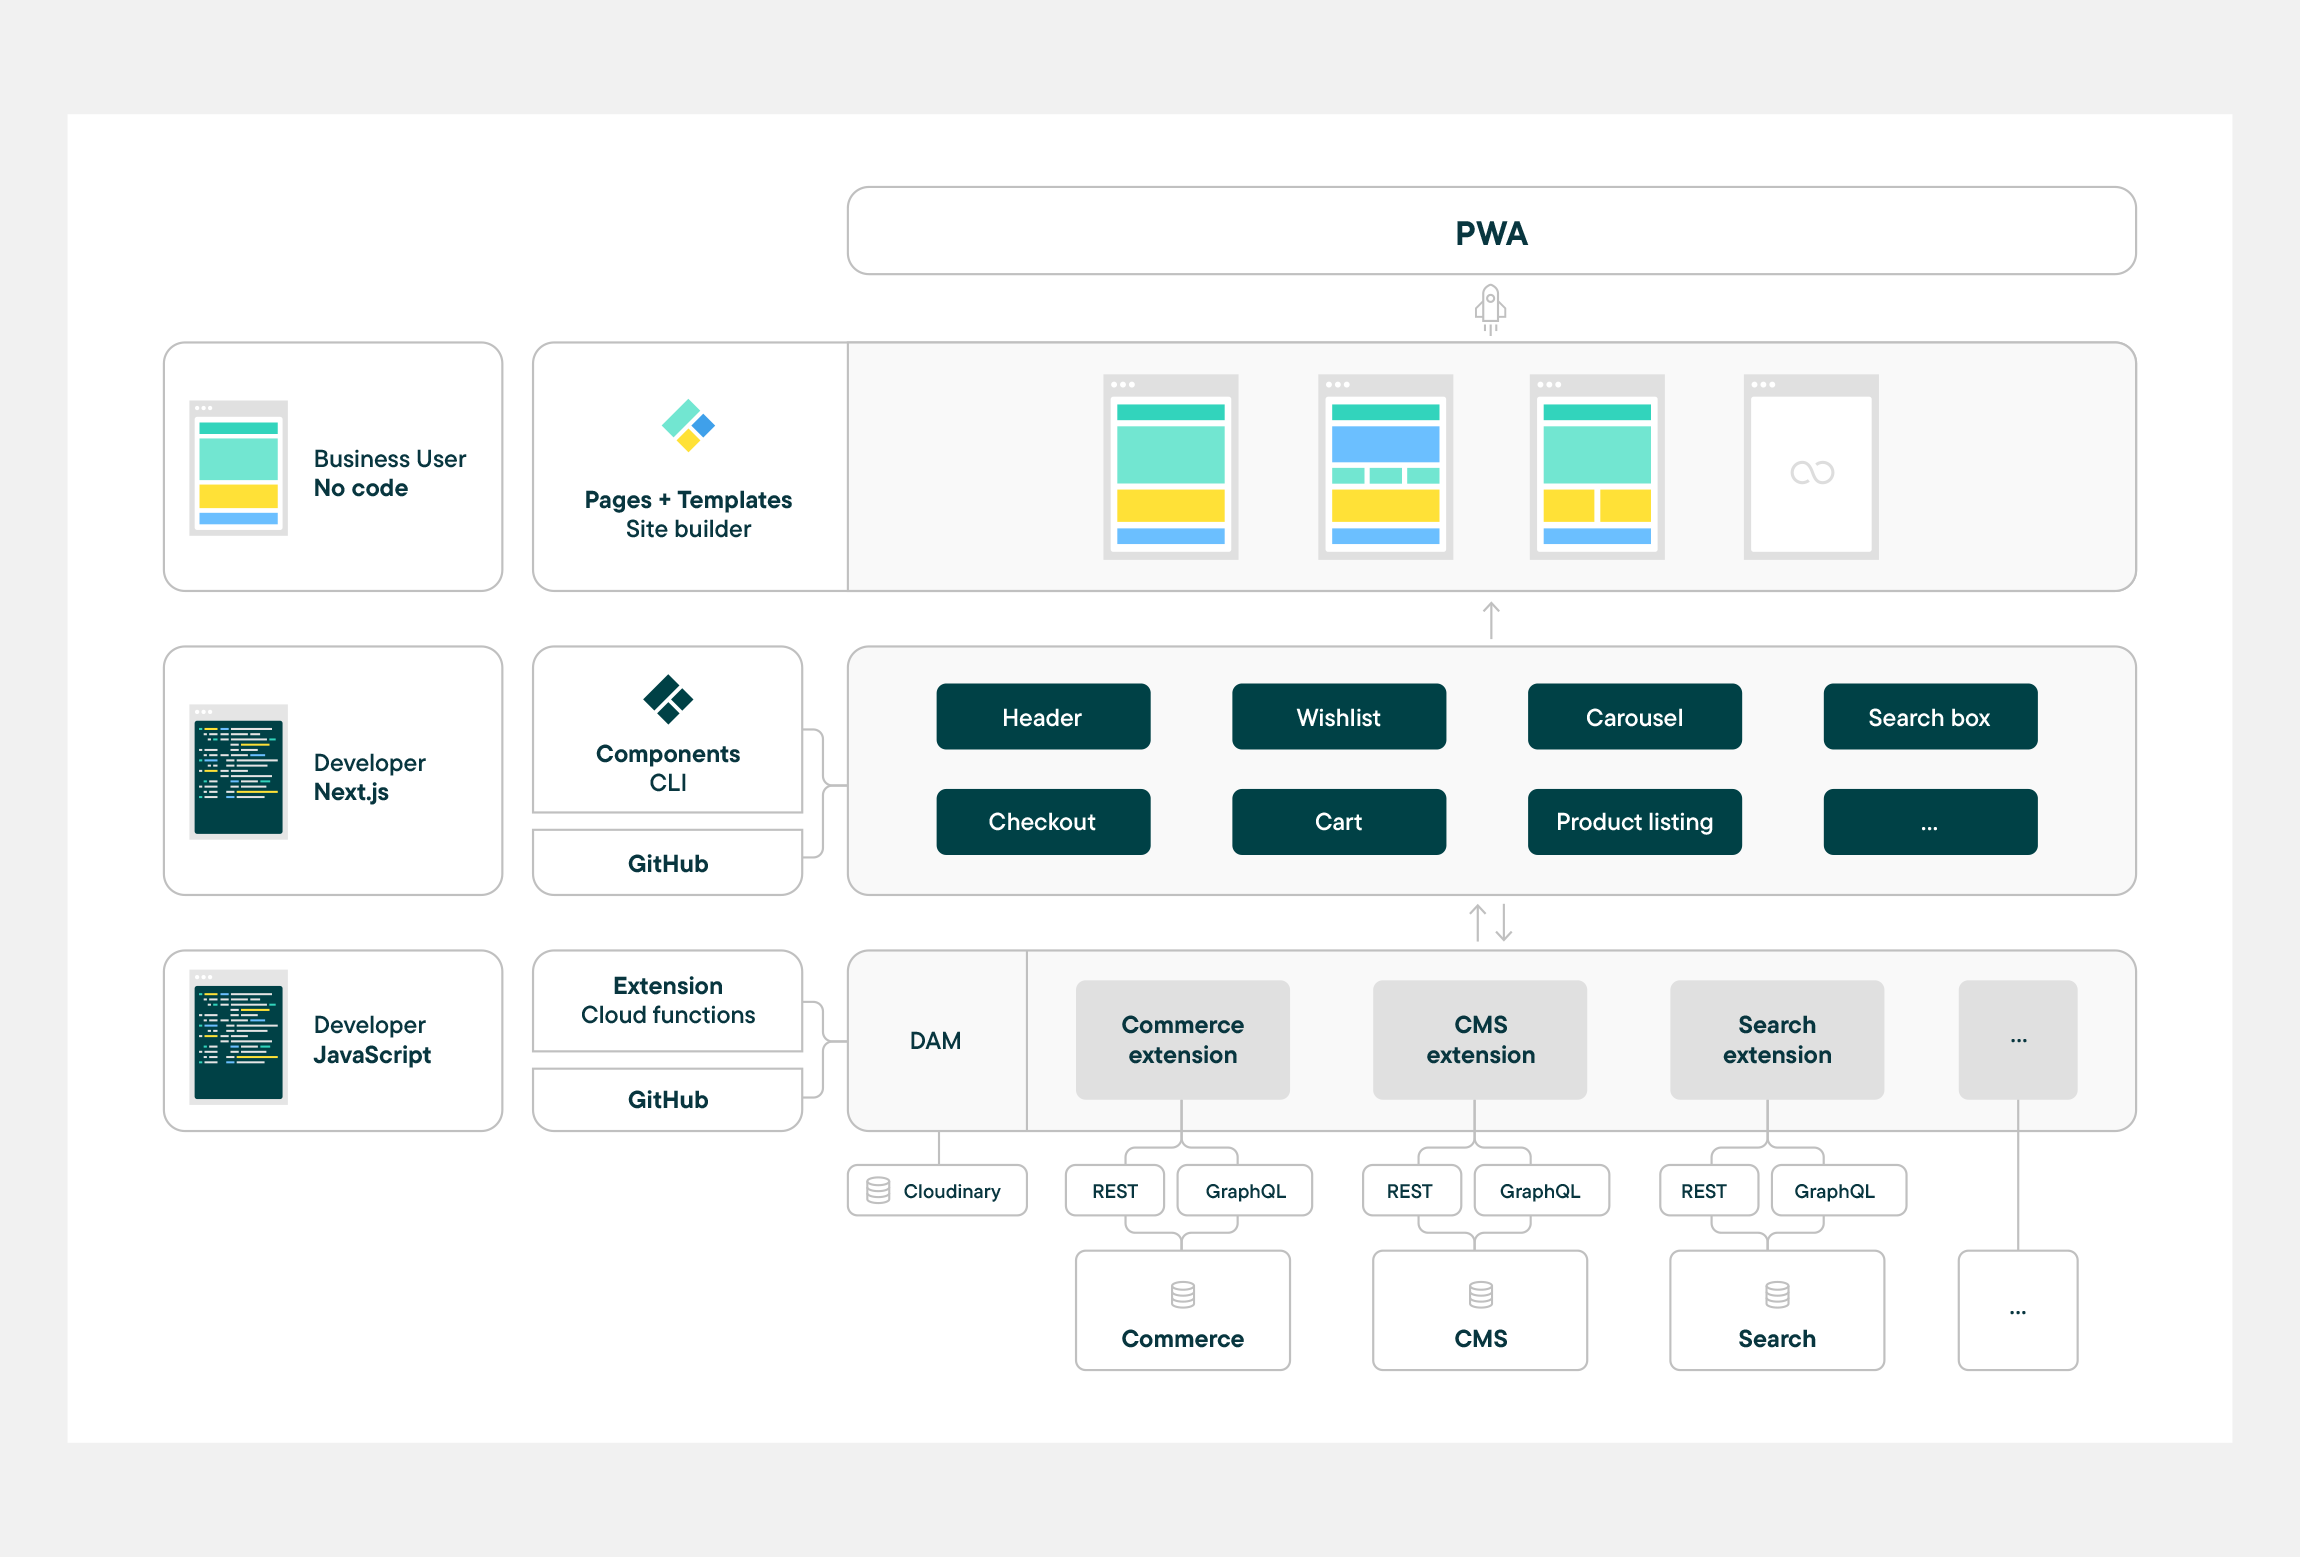Click the Commerce backend box
This screenshot has height=1557, width=2300.
pyautogui.click(x=1183, y=1310)
